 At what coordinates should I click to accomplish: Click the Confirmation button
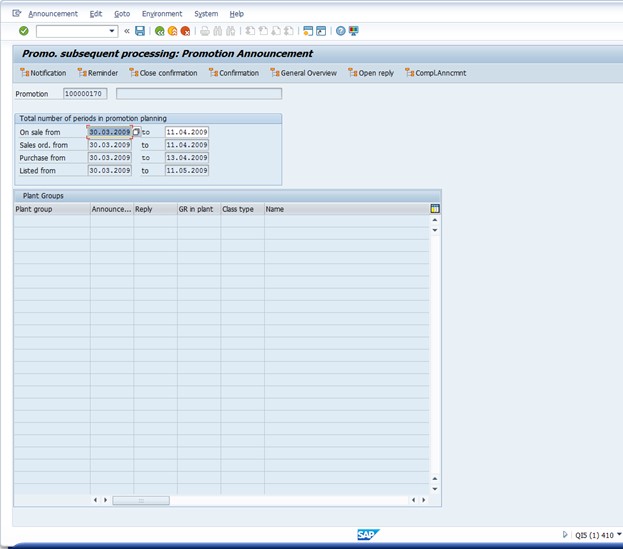point(234,73)
